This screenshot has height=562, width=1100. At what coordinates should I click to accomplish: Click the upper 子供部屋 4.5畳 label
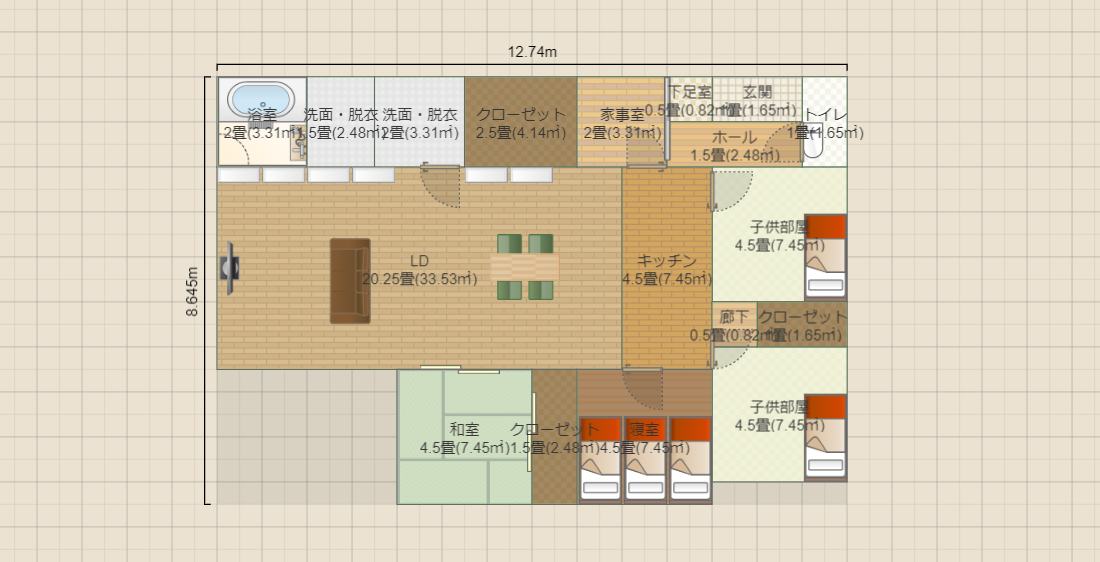[x=779, y=236]
